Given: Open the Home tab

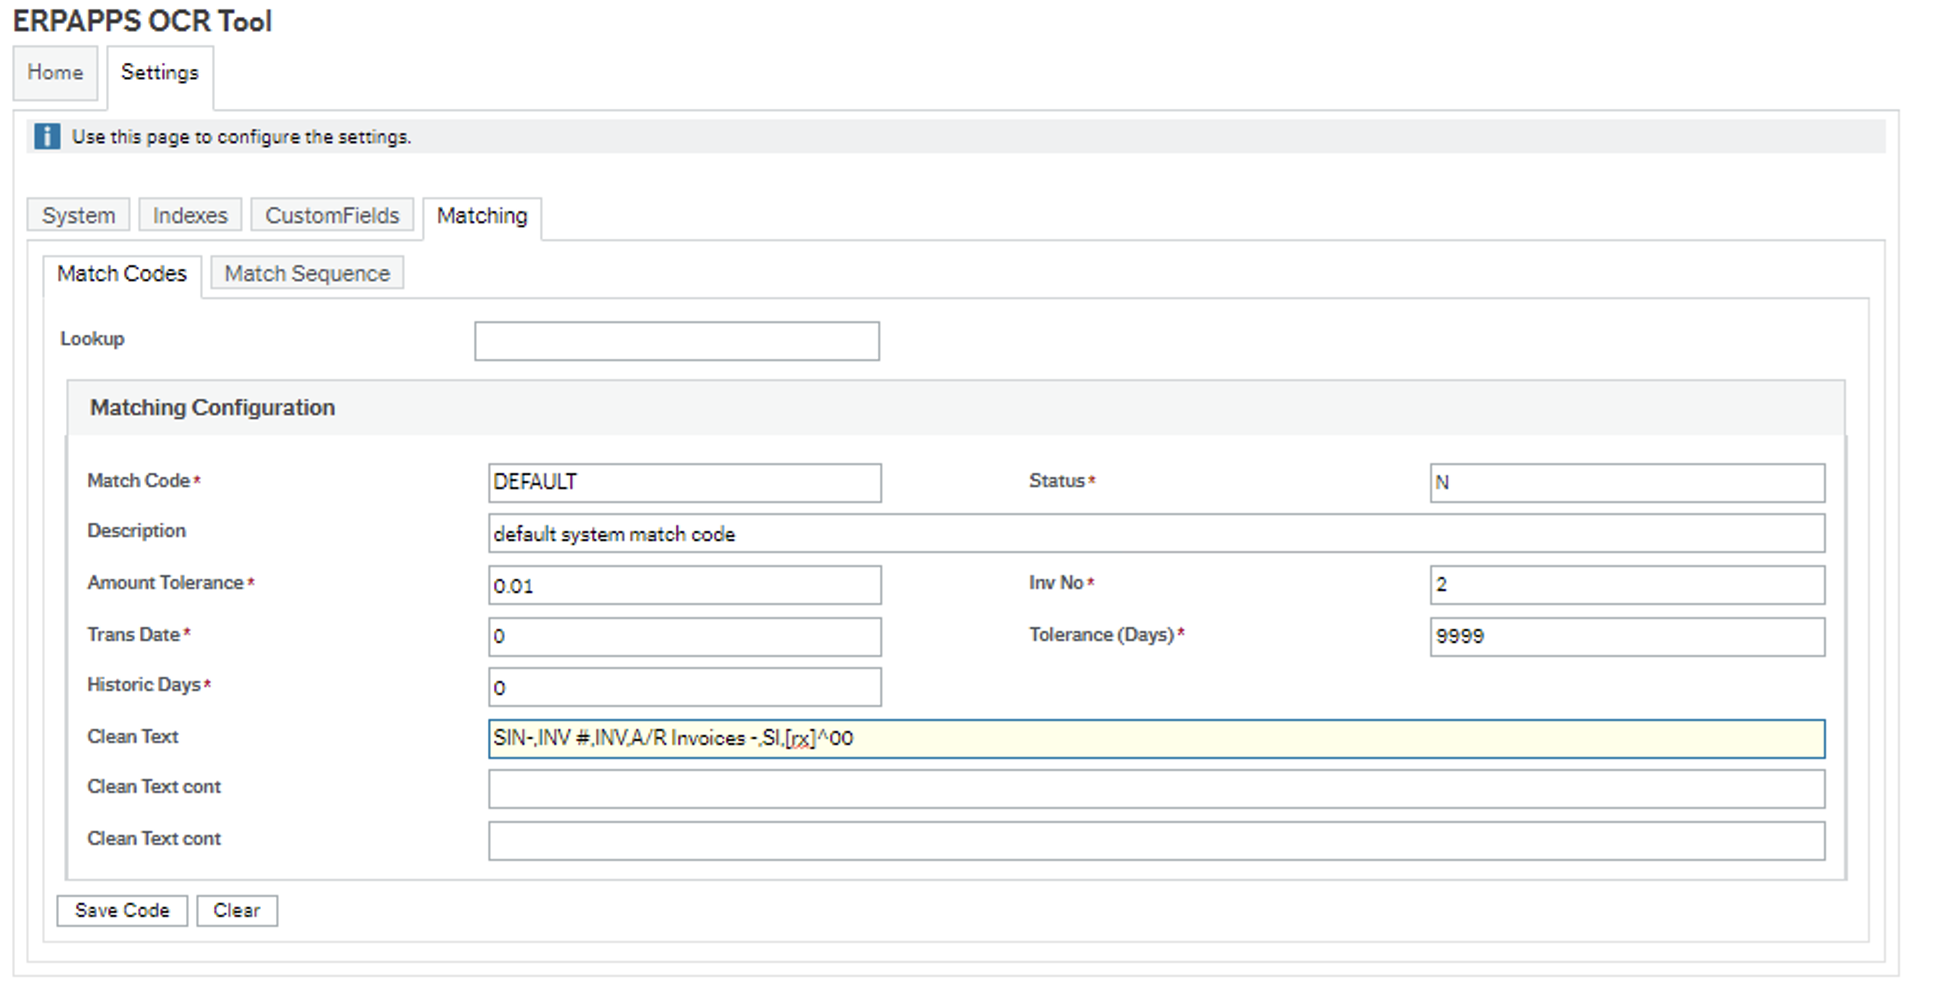Looking at the screenshot, I should click(55, 73).
